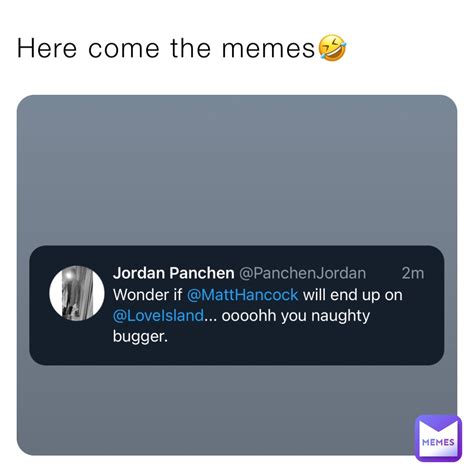Open the @MattHancock mention
474x474 pixels.
(x=242, y=295)
